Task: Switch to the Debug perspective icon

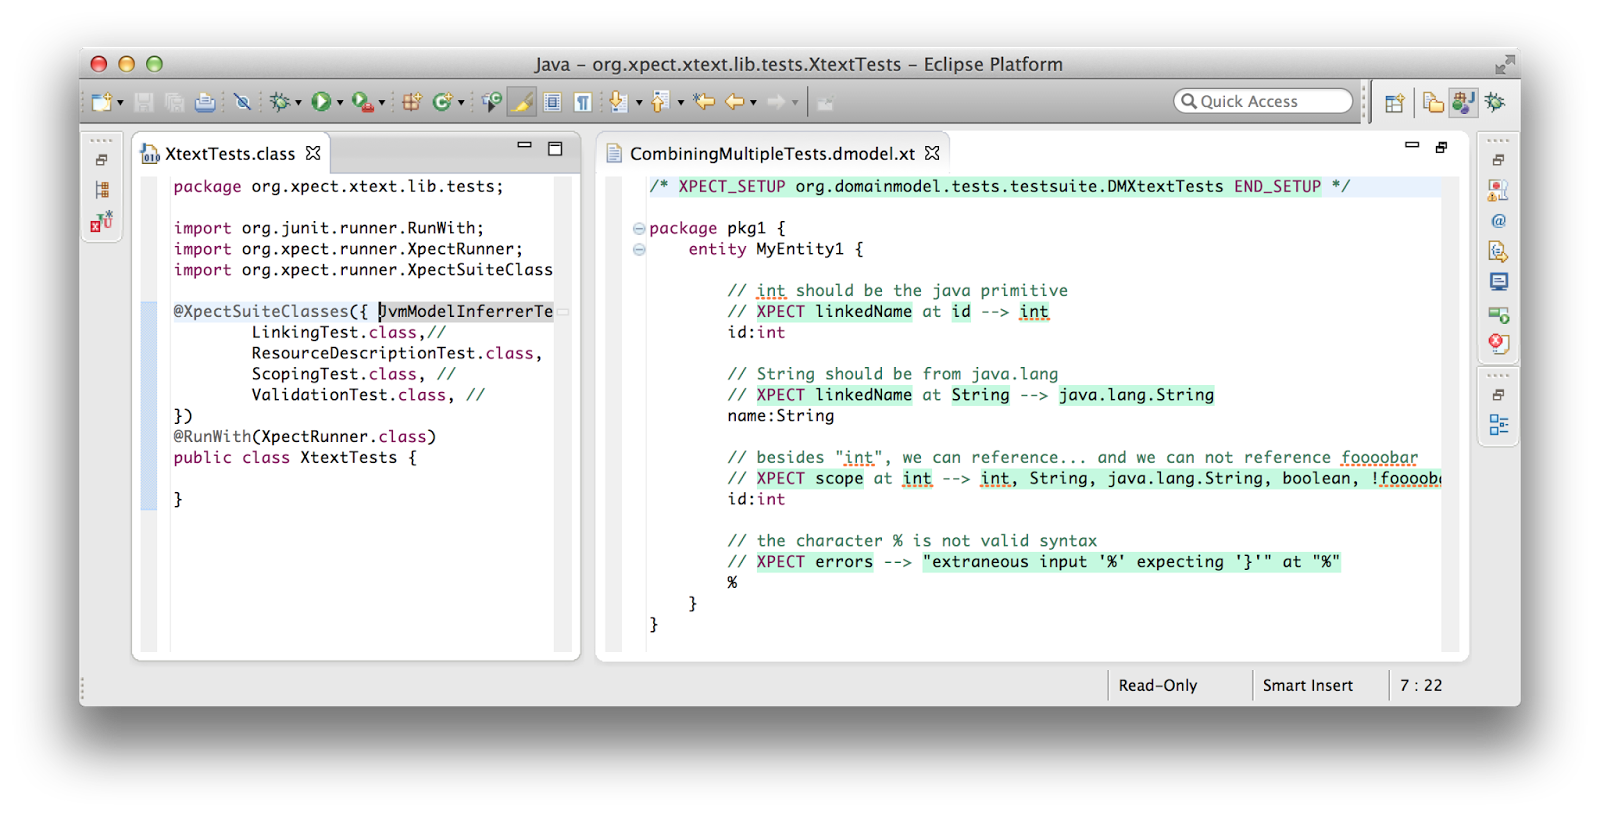Action: tap(1496, 102)
